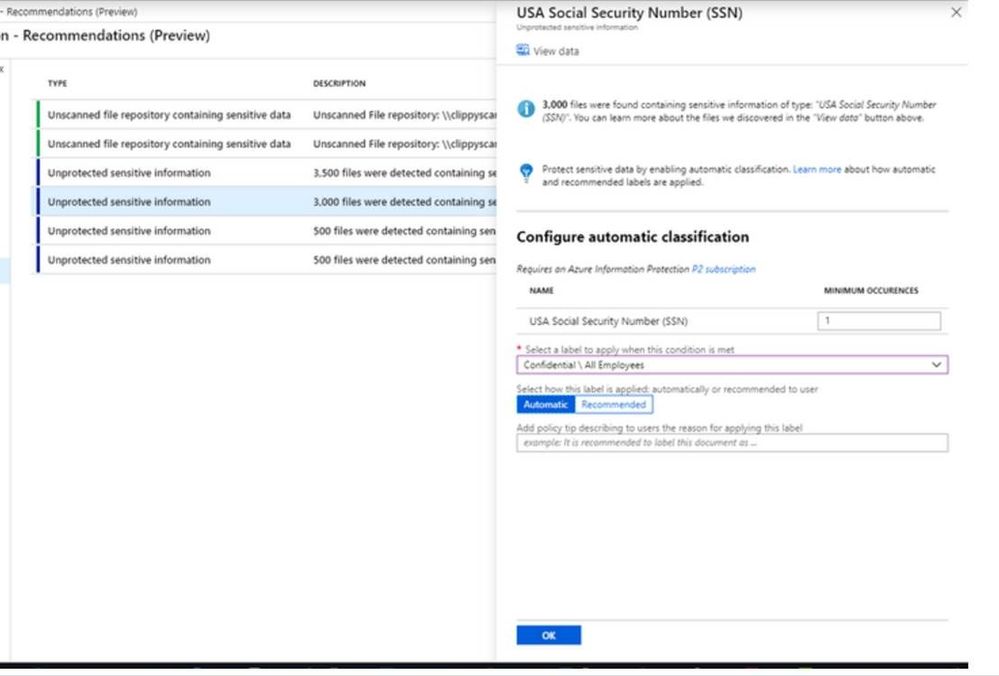Select Automatic label application mode
The height and width of the screenshot is (676, 999).
click(x=545, y=405)
